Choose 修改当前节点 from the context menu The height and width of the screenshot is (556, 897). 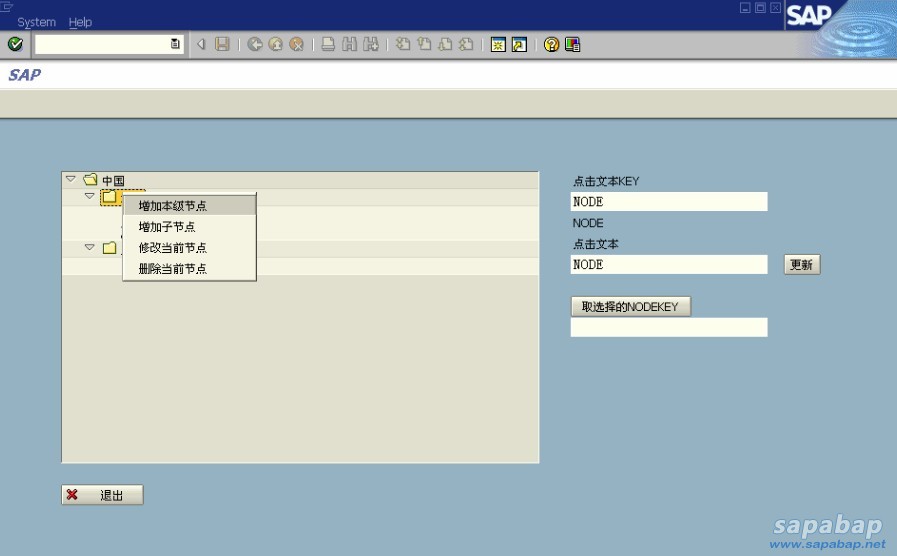click(189, 248)
